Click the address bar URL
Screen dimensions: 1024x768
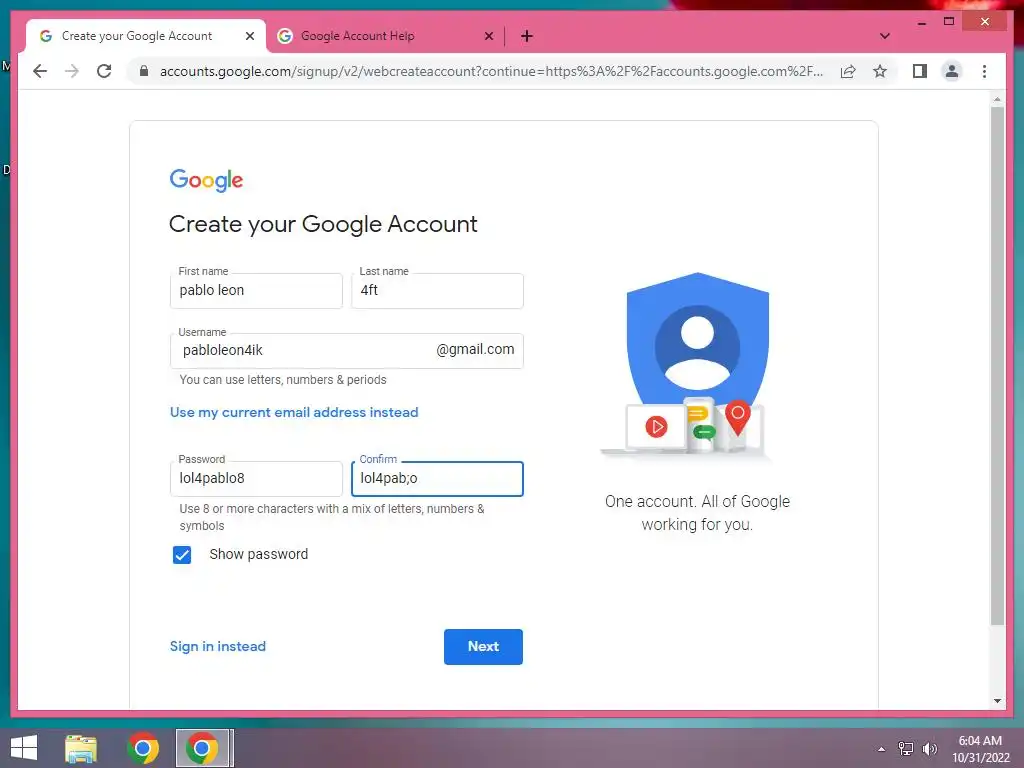[x=491, y=71]
